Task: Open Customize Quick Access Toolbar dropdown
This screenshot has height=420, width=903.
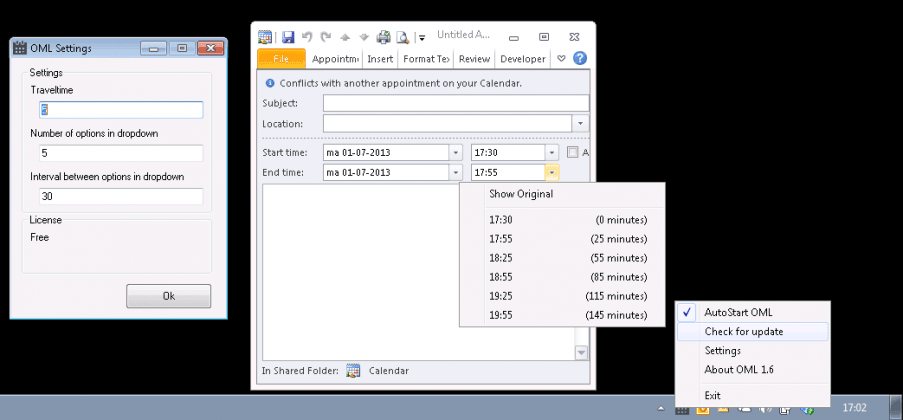Action: [x=422, y=38]
